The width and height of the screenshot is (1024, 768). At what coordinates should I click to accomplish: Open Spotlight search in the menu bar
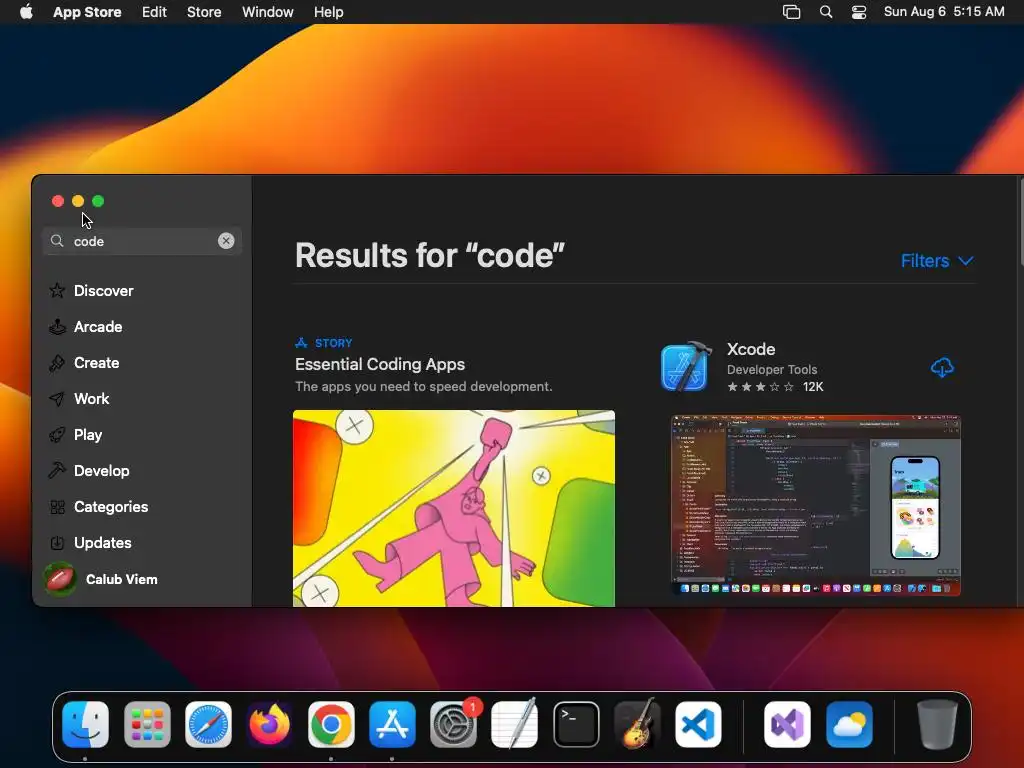[x=826, y=12]
